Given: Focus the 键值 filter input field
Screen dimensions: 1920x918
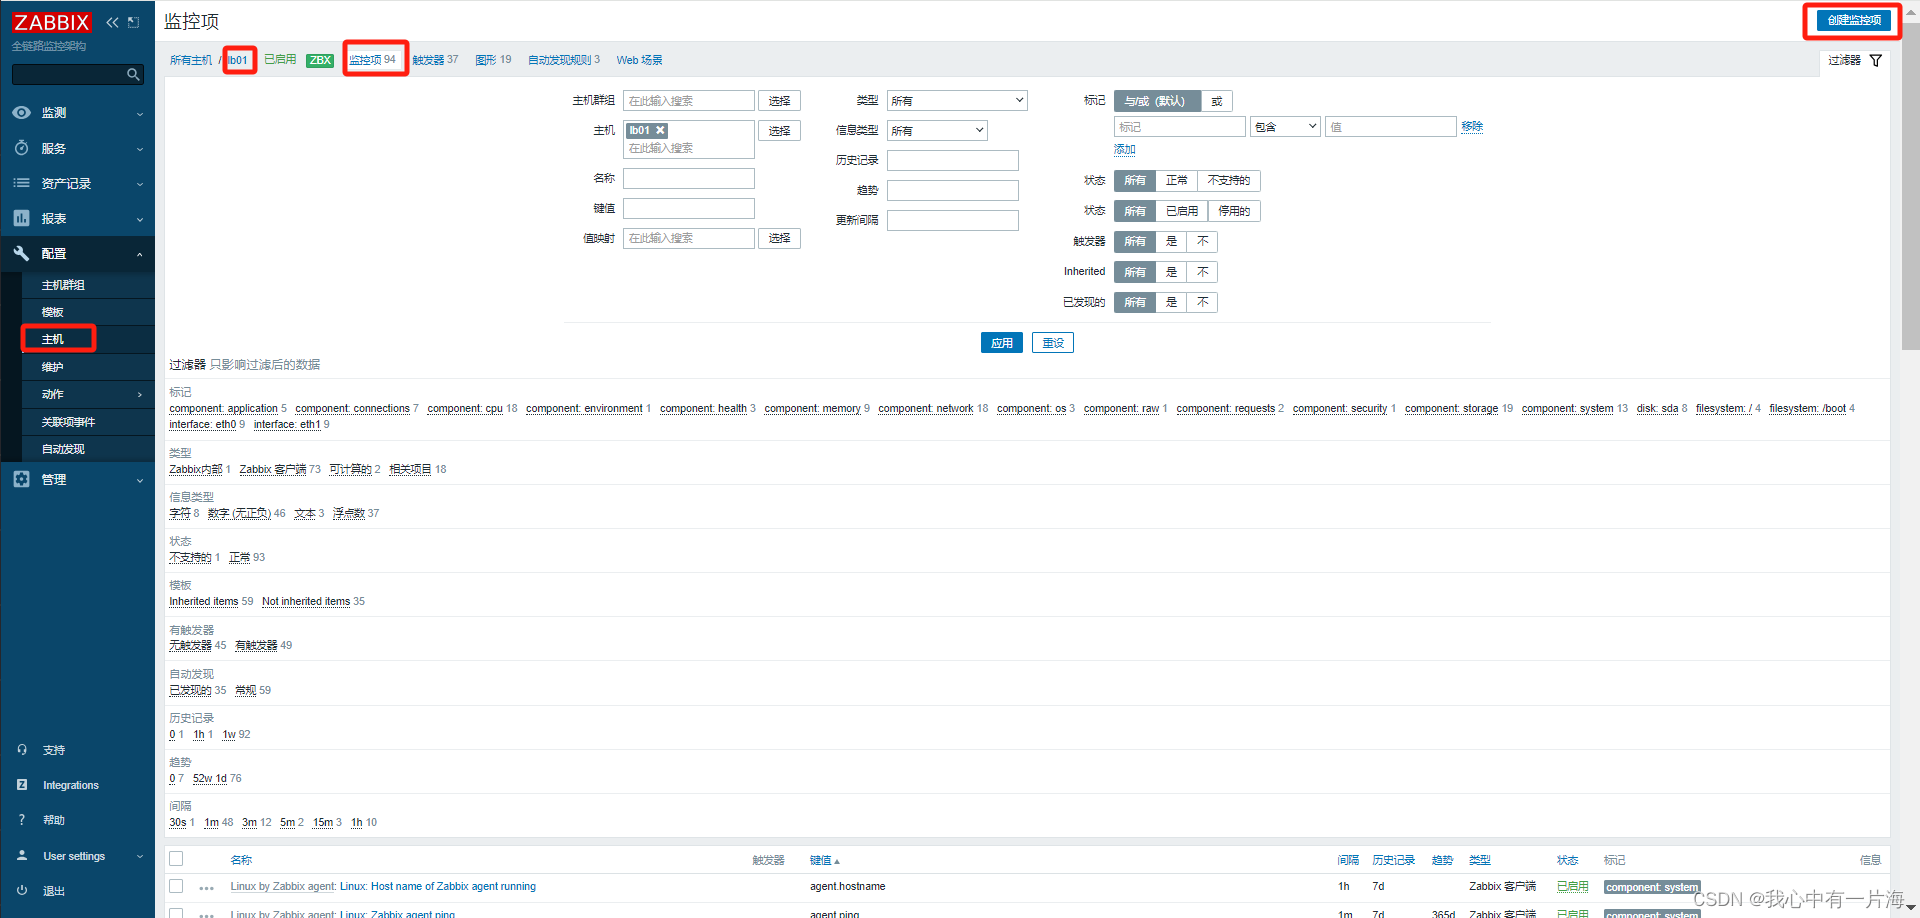Looking at the screenshot, I should (688, 209).
